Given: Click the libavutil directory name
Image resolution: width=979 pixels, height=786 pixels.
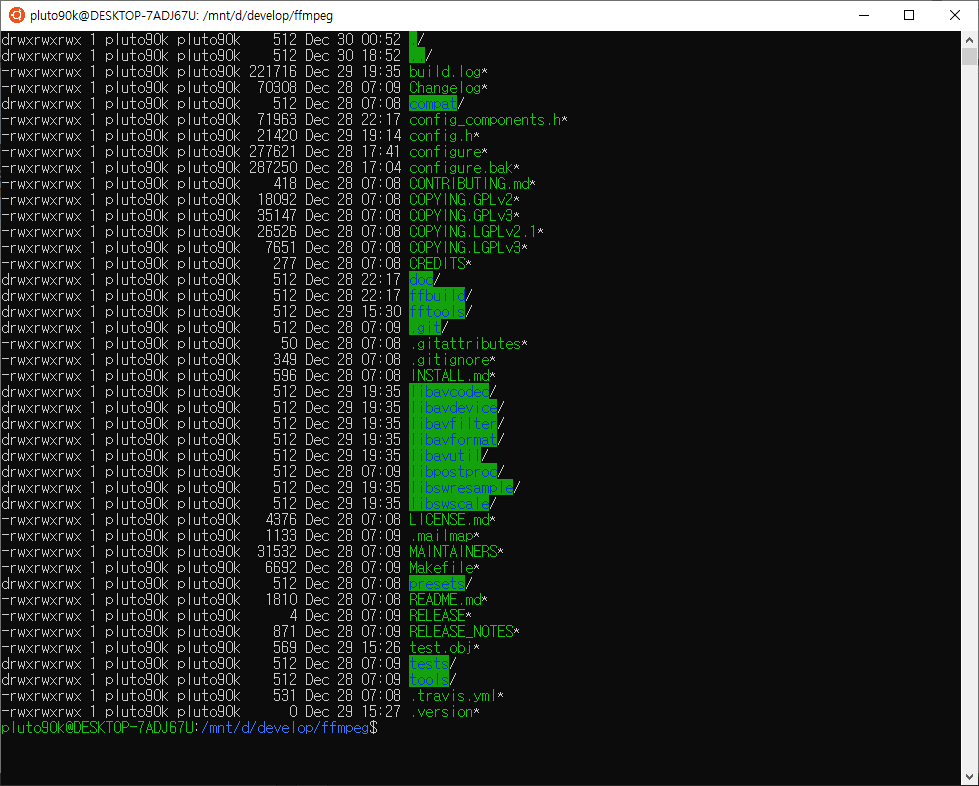Looking at the screenshot, I should (x=445, y=456).
